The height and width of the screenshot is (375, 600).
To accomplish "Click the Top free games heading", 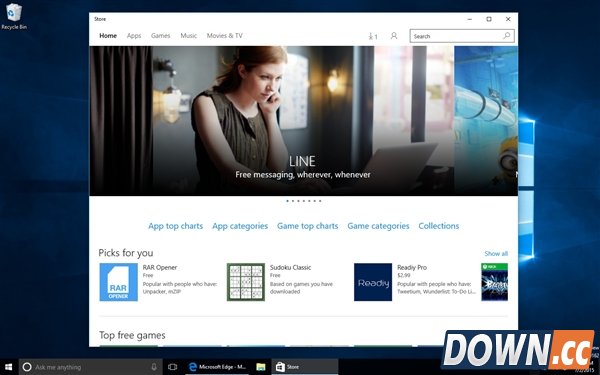I will tap(132, 335).
